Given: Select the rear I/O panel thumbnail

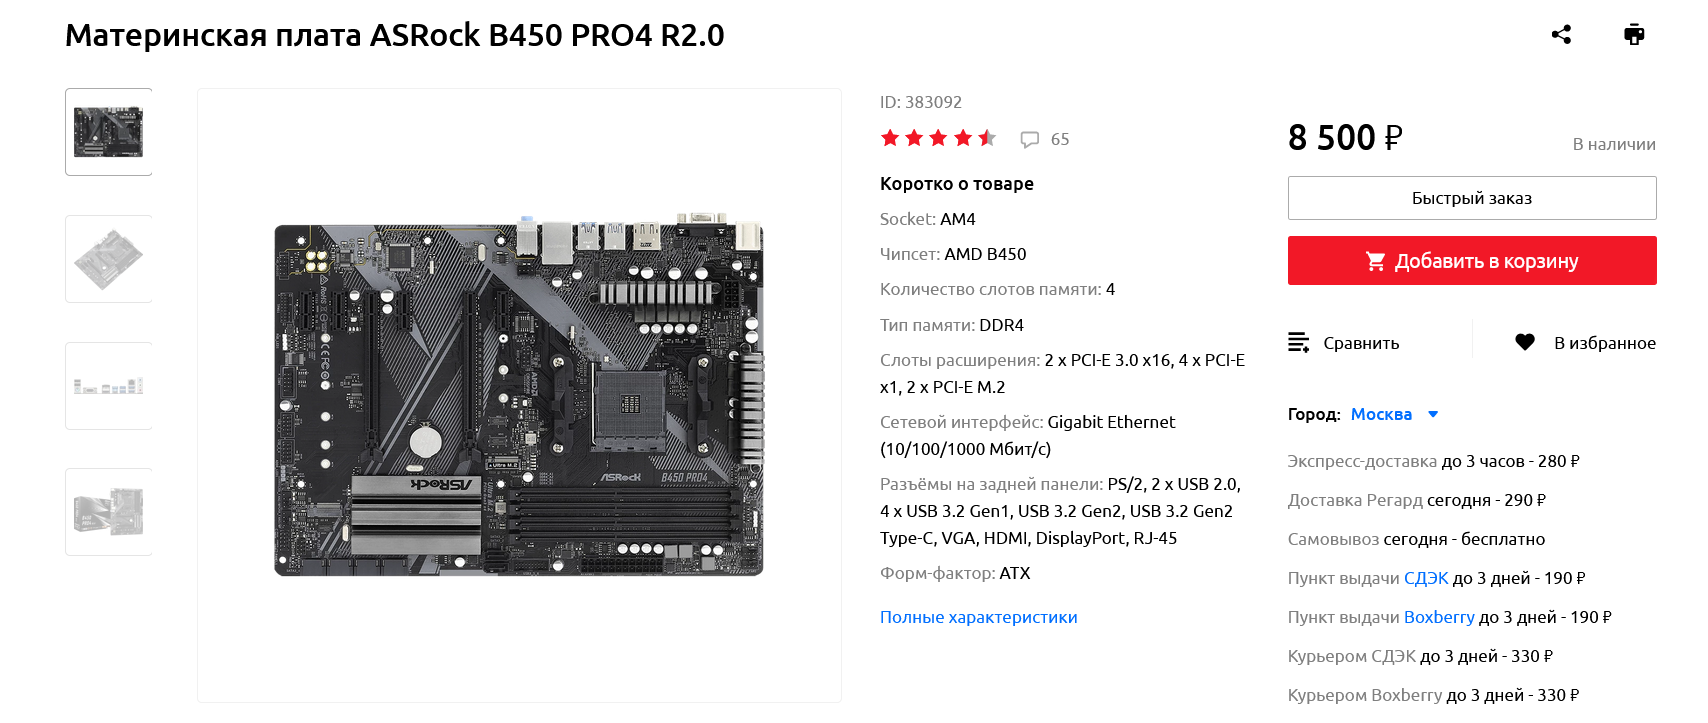Looking at the screenshot, I should [109, 386].
